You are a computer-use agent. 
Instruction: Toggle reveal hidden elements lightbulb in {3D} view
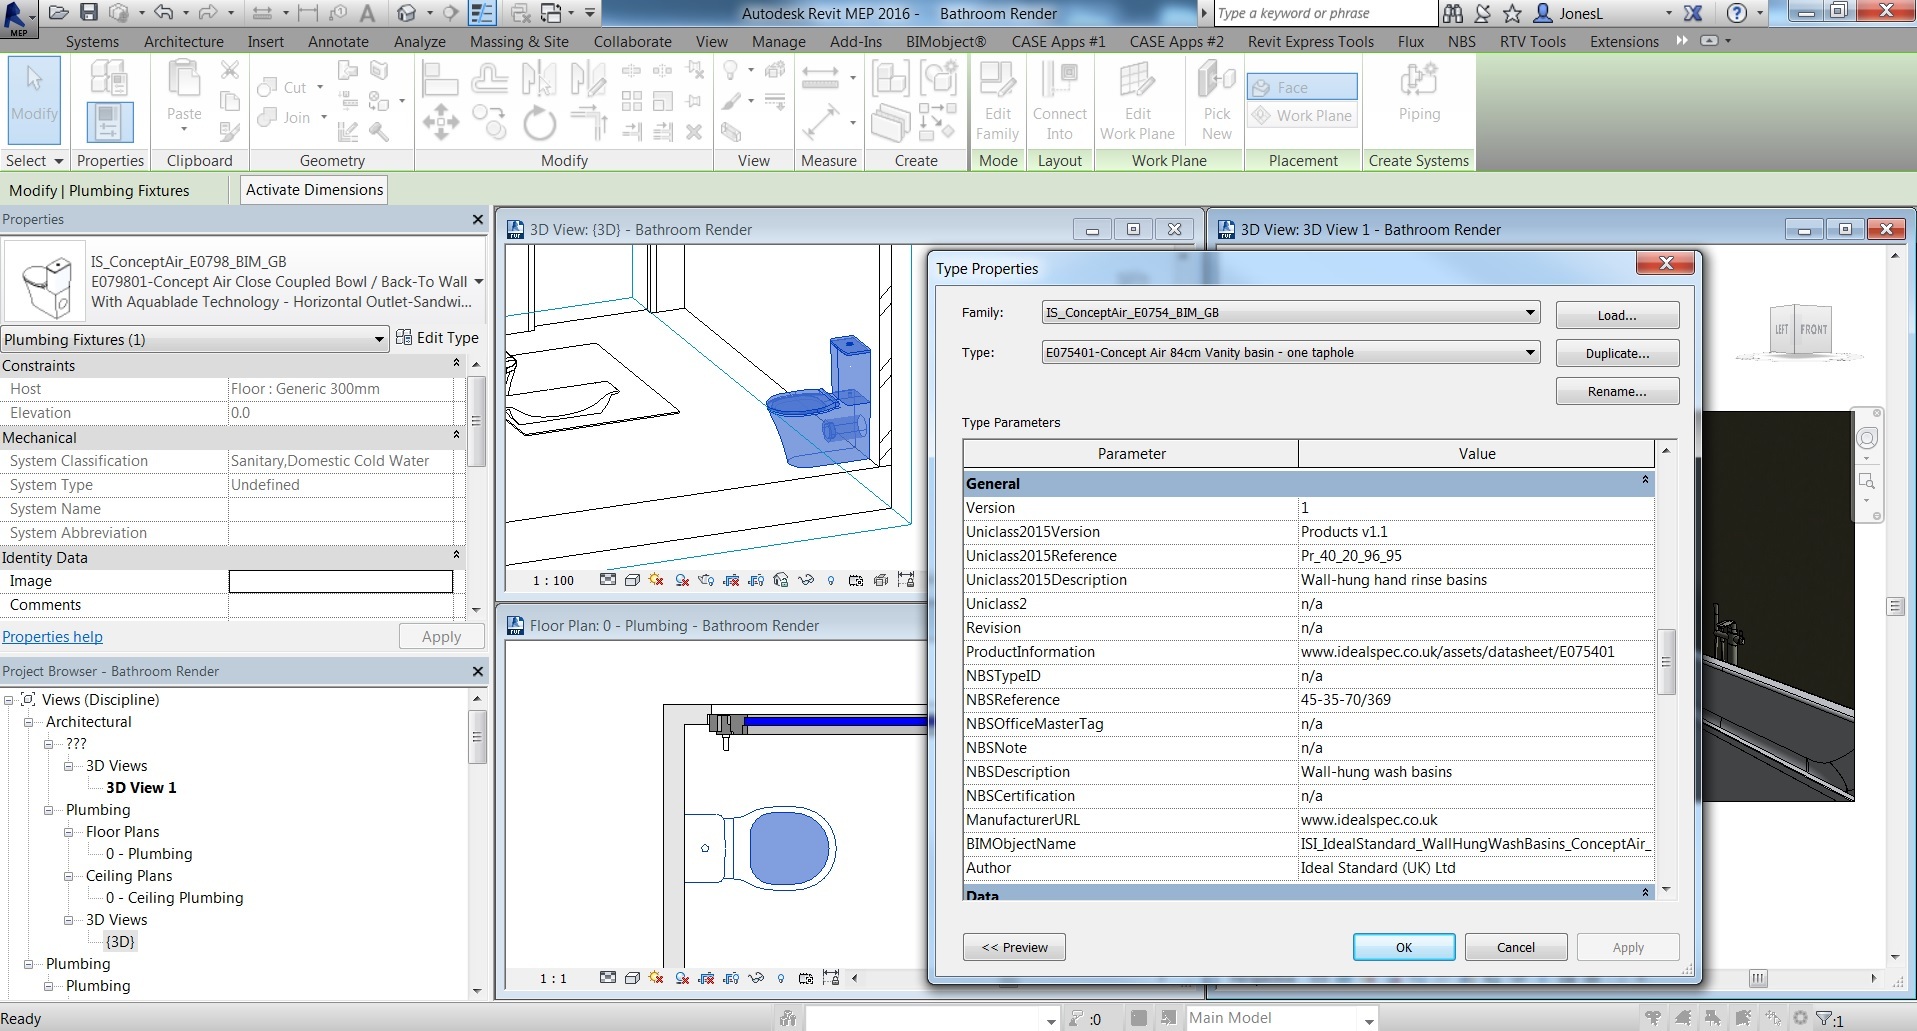tap(831, 580)
